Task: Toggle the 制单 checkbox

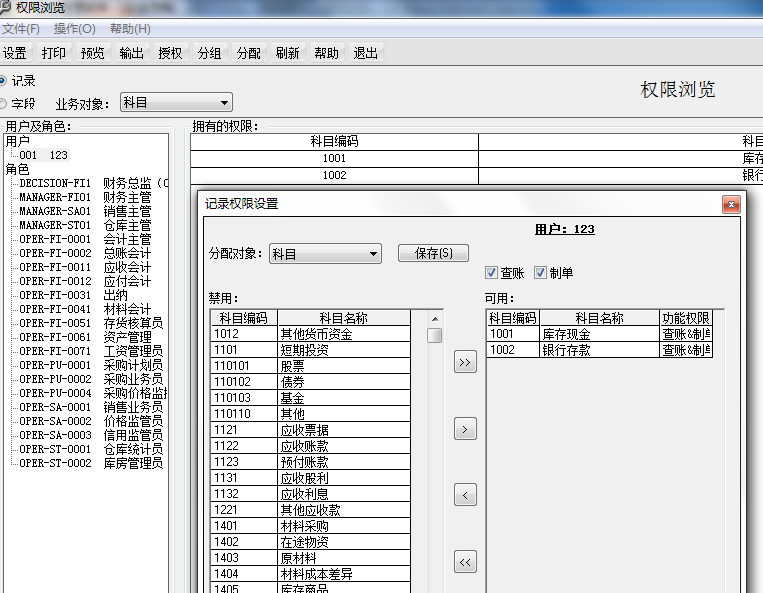Action: click(540, 272)
